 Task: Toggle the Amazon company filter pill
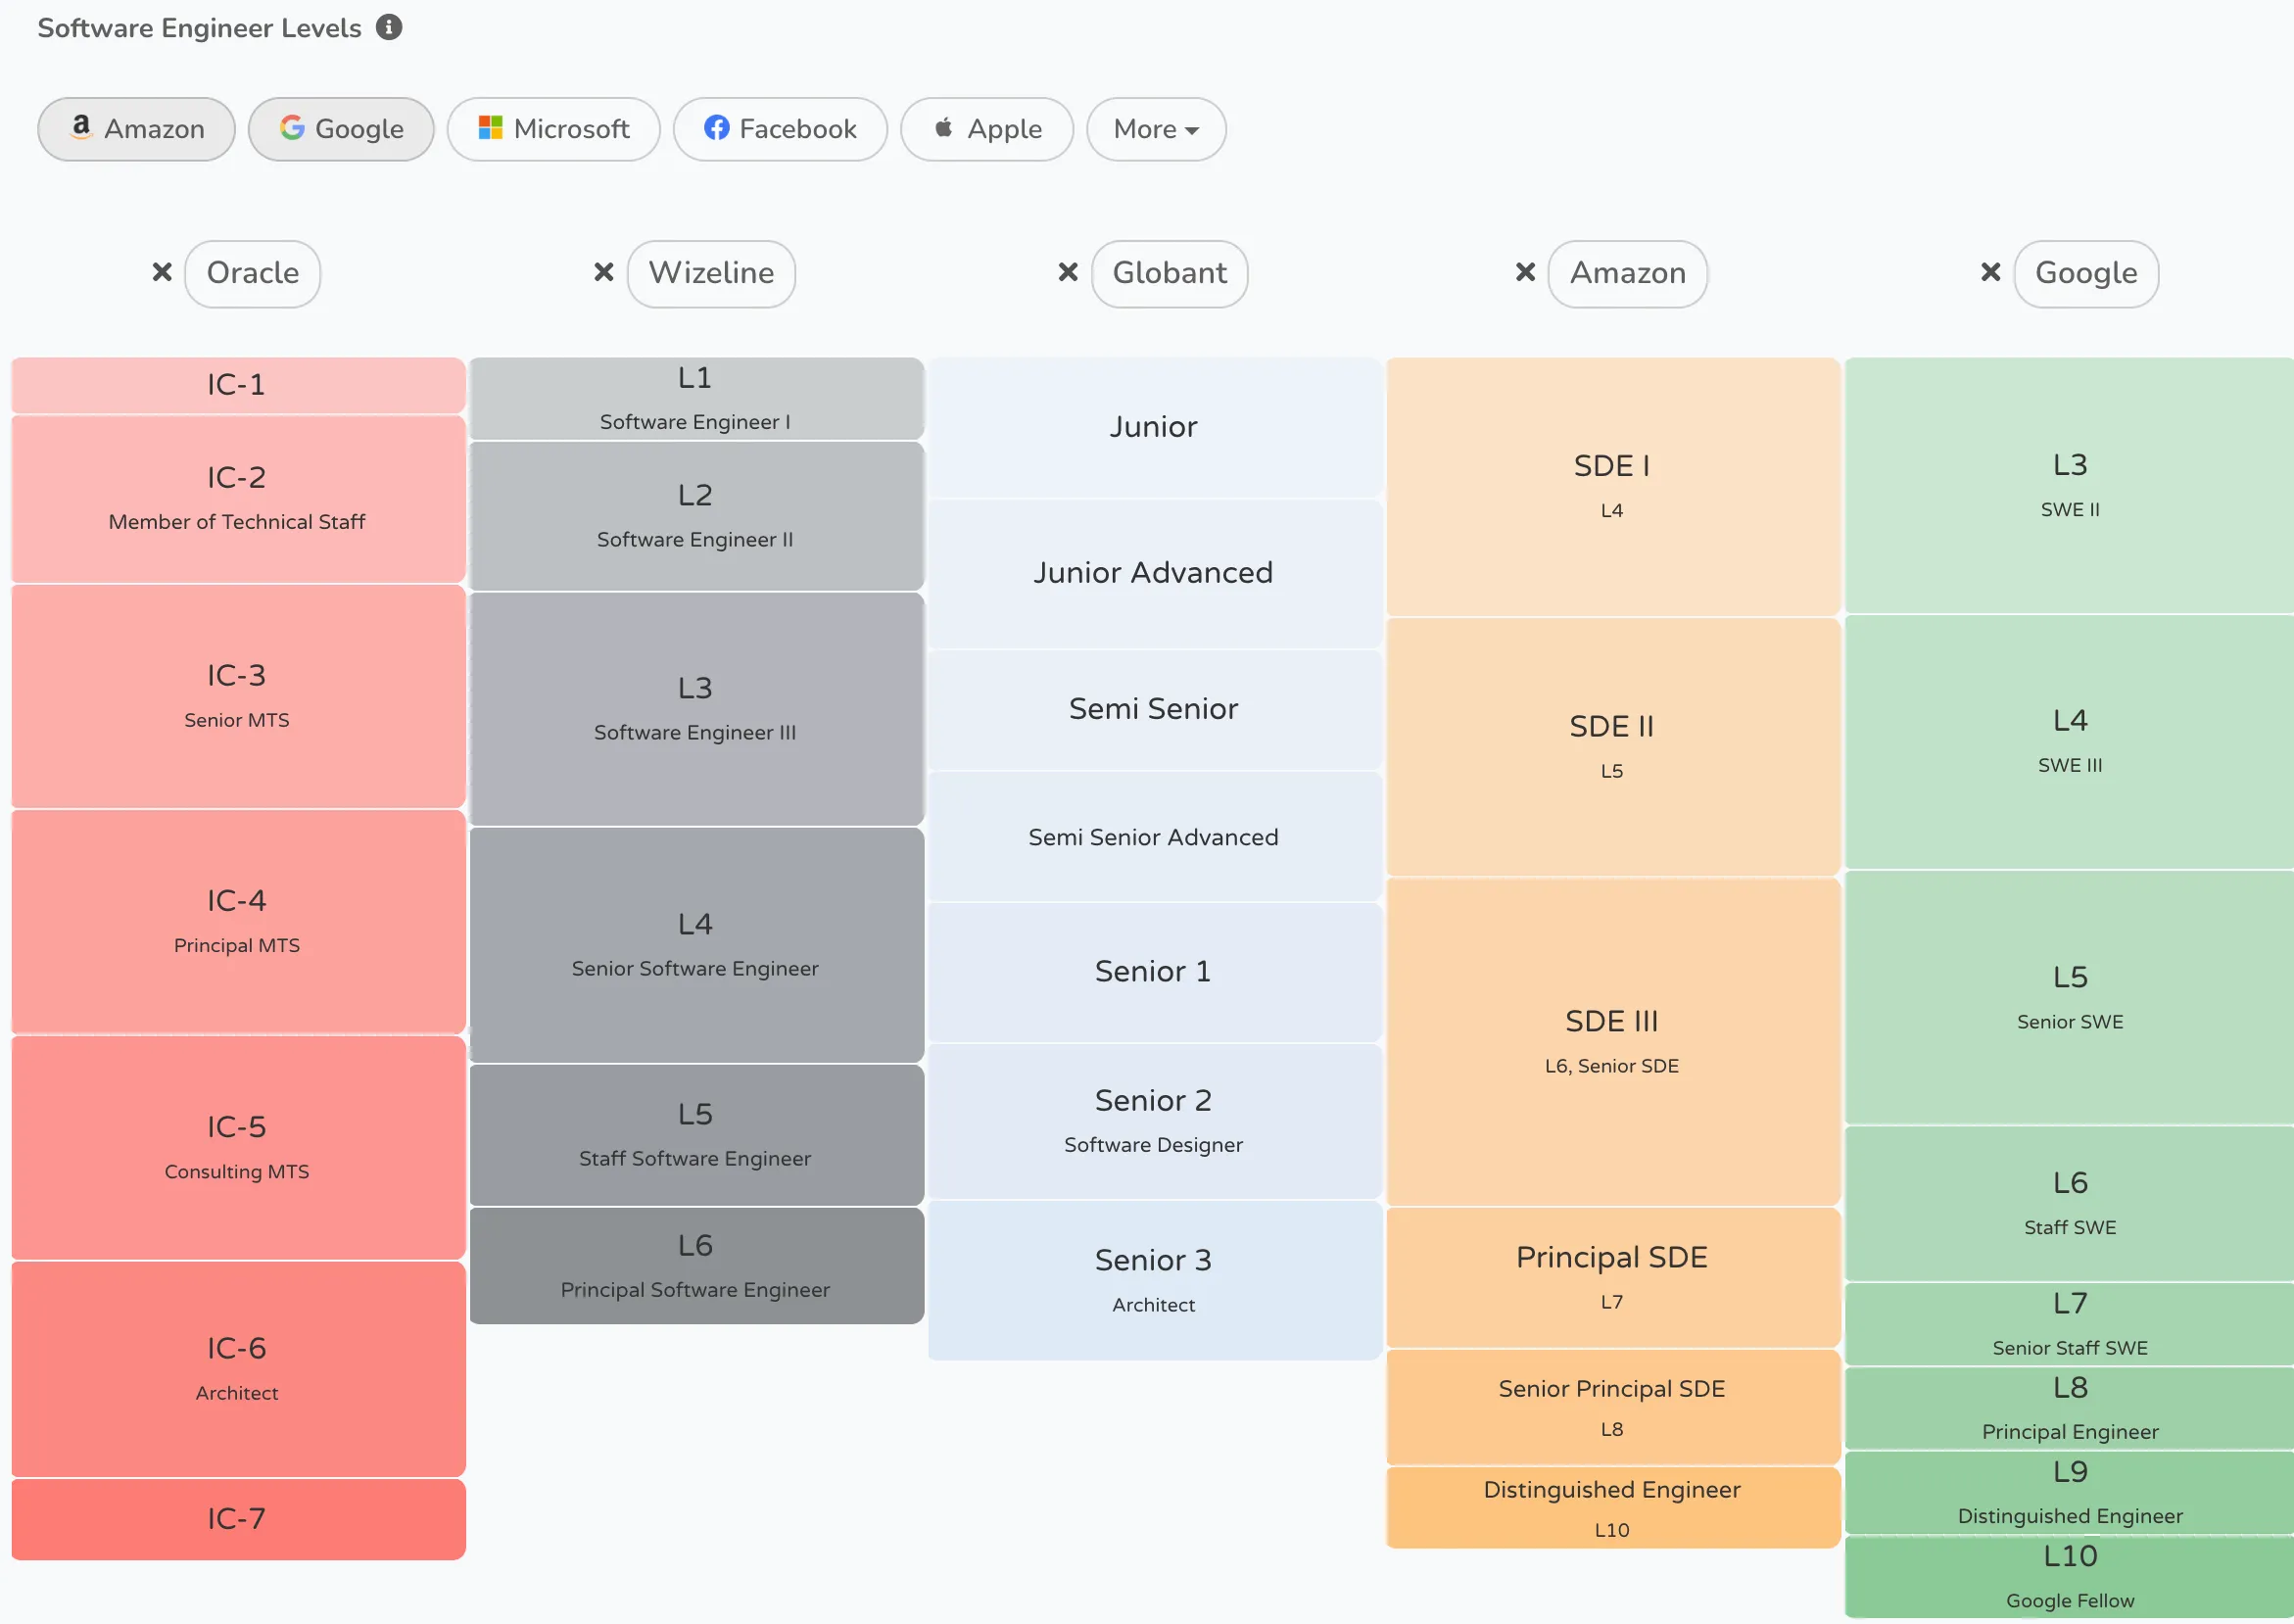click(136, 129)
